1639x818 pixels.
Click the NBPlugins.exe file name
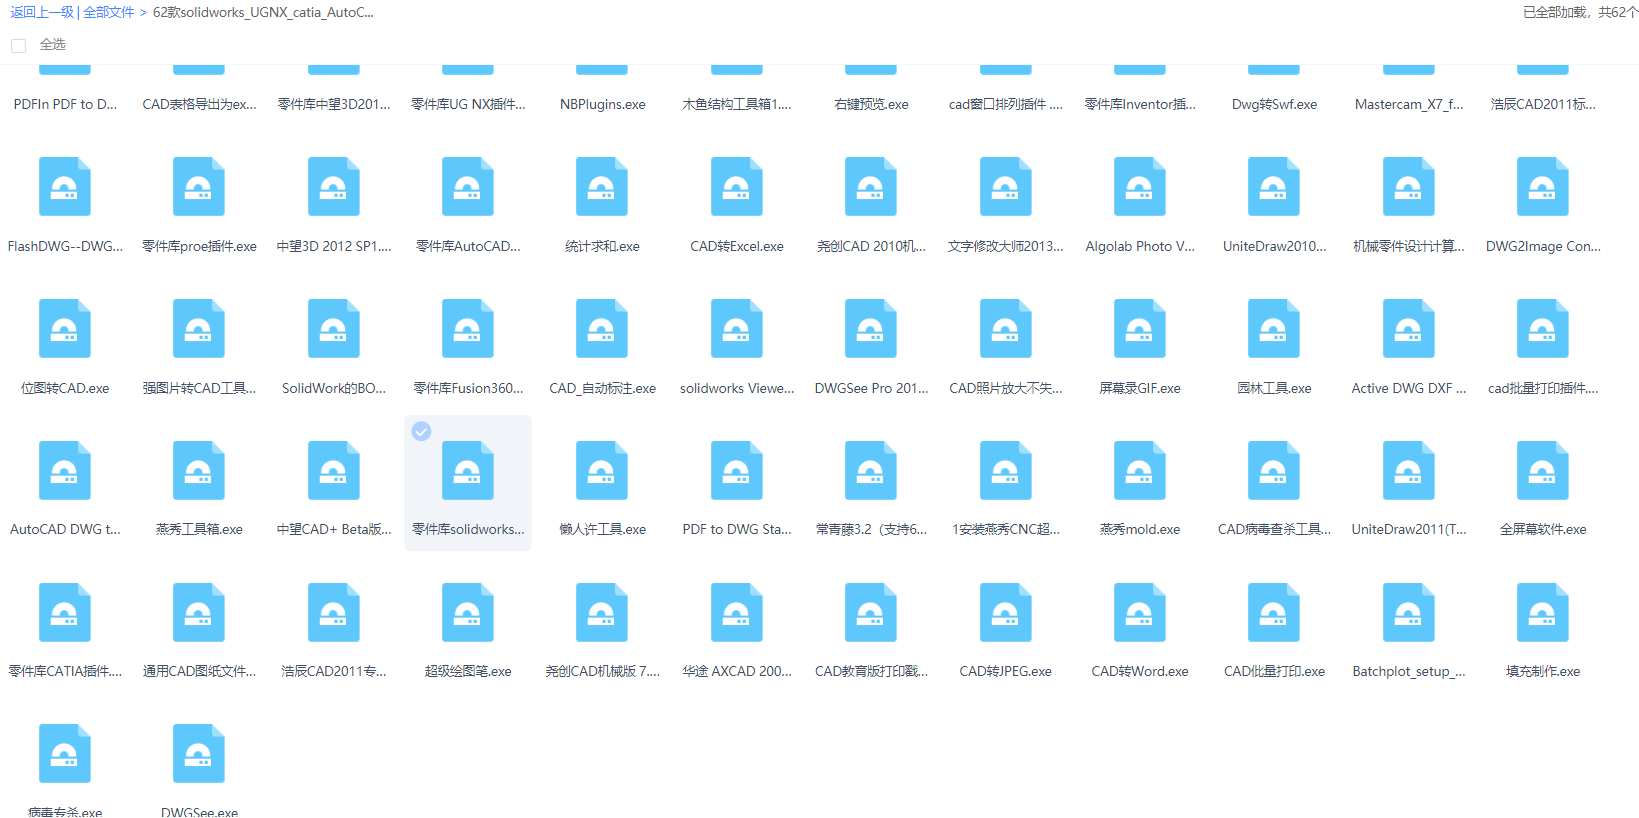click(x=602, y=104)
